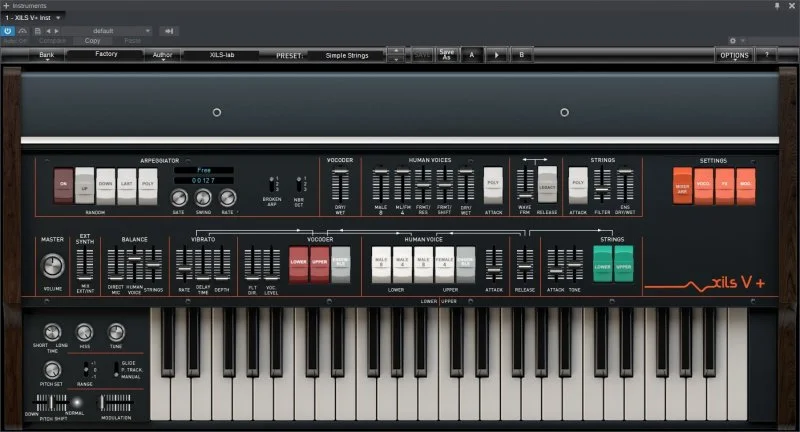The width and height of the screenshot is (800, 432).
Task: Open the Bank dropdown menu
Action: (46, 55)
